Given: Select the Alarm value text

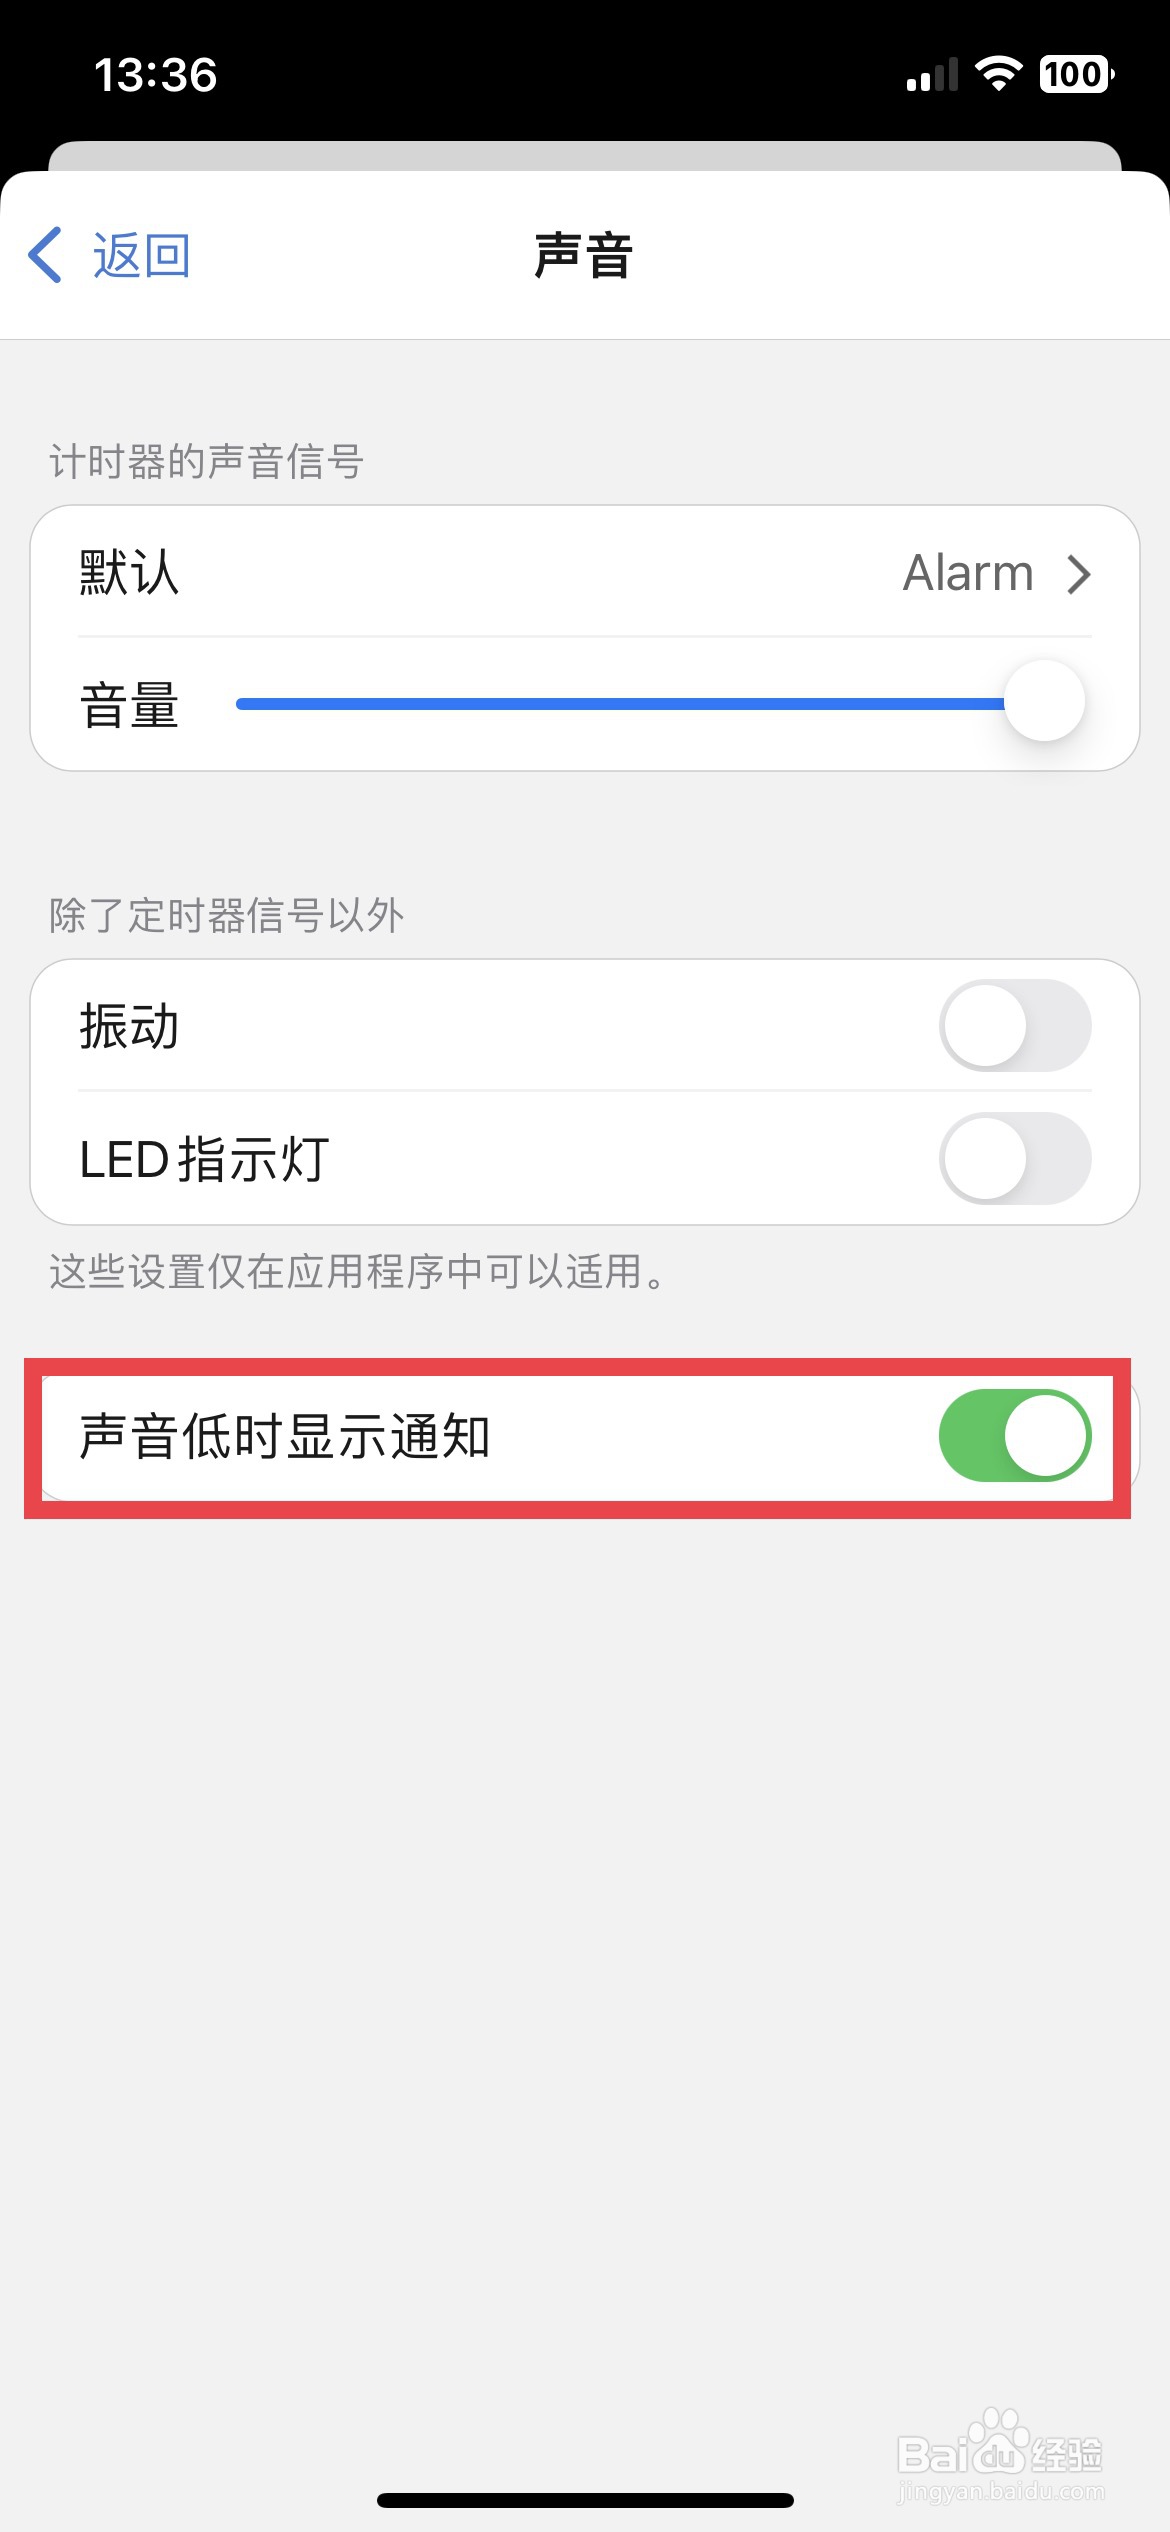Looking at the screenshot, I should pos(968,574).
